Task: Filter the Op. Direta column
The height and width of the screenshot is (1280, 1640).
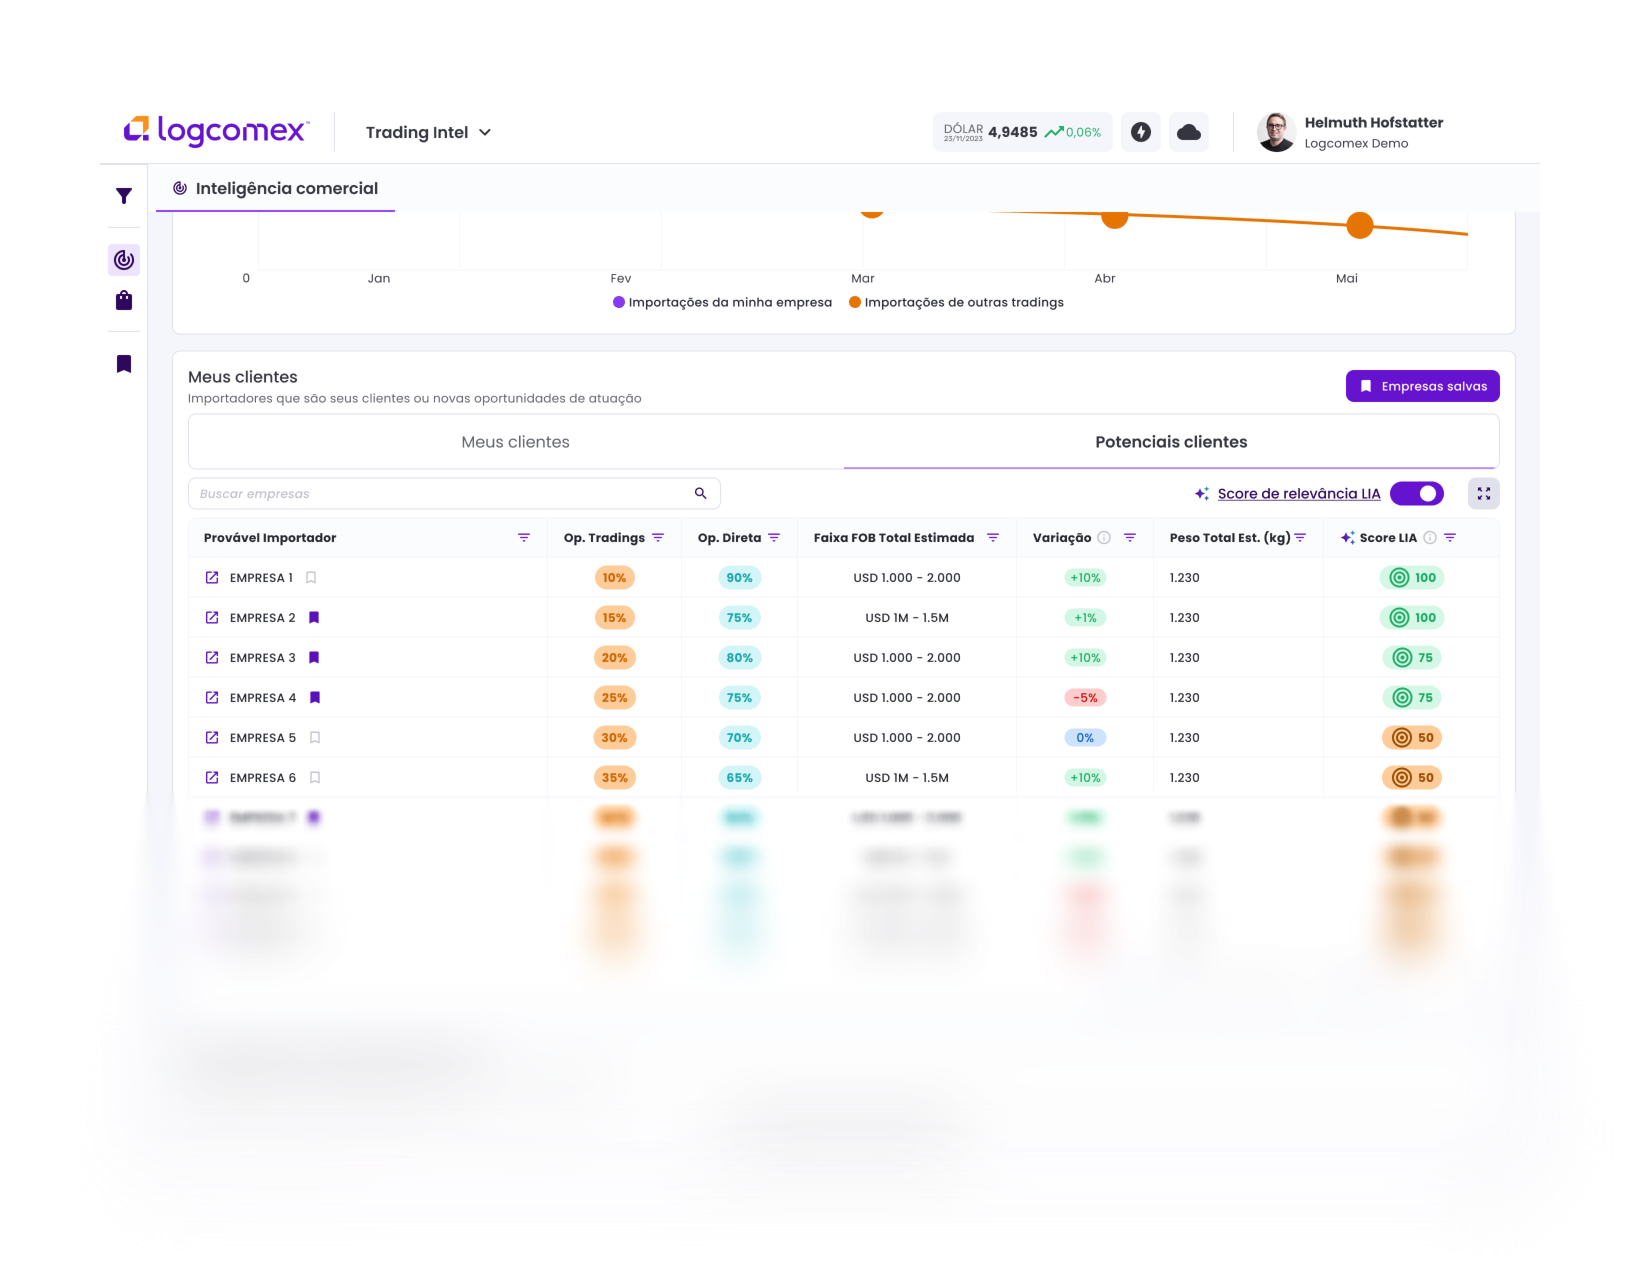Action: 774,538
